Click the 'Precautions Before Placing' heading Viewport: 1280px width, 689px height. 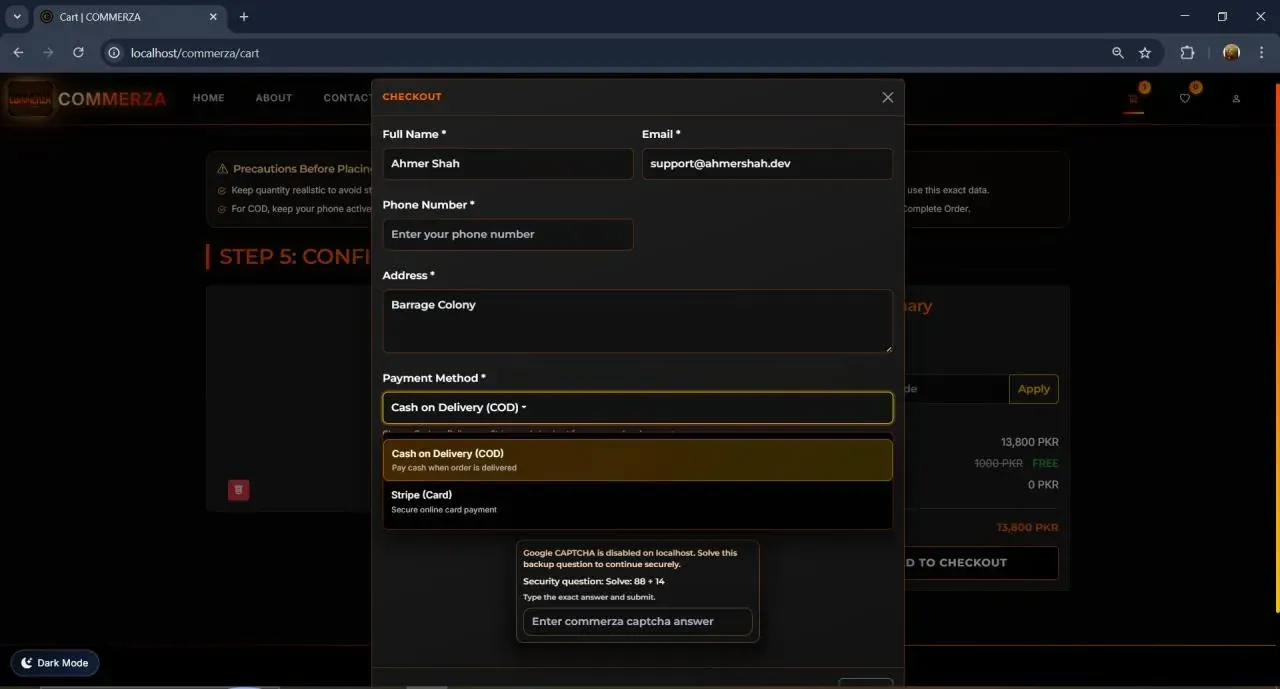click(302, 169)
